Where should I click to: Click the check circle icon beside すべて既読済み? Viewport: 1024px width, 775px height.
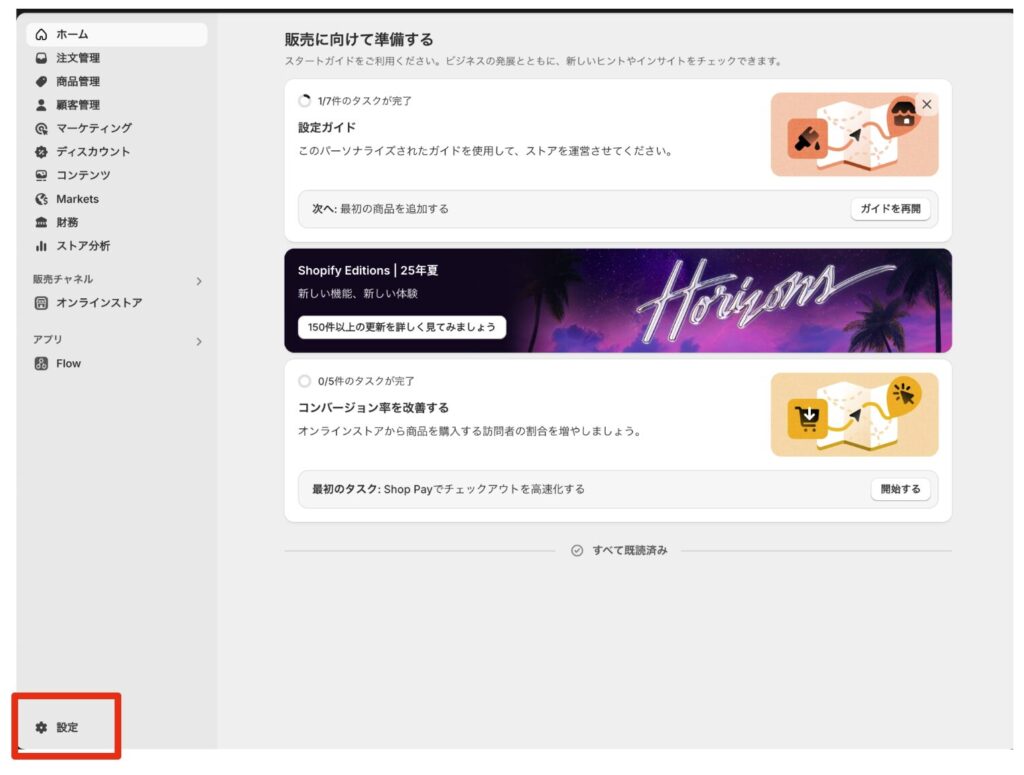point(577,550)
